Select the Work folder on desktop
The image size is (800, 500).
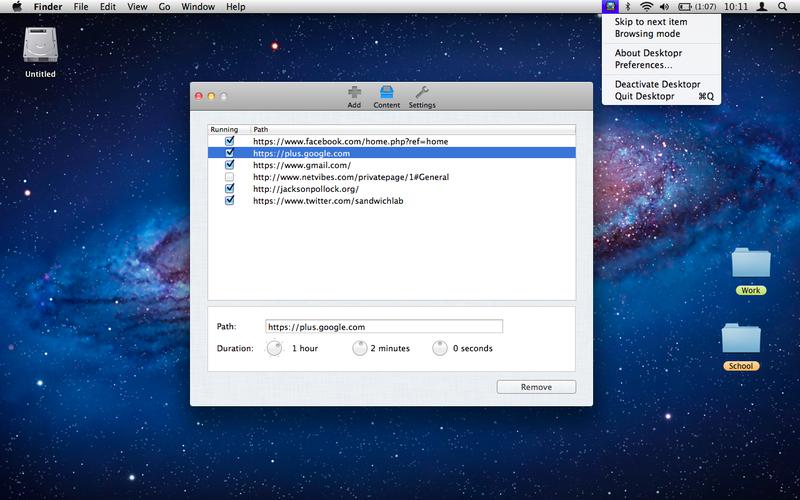(x=751, y=271)
